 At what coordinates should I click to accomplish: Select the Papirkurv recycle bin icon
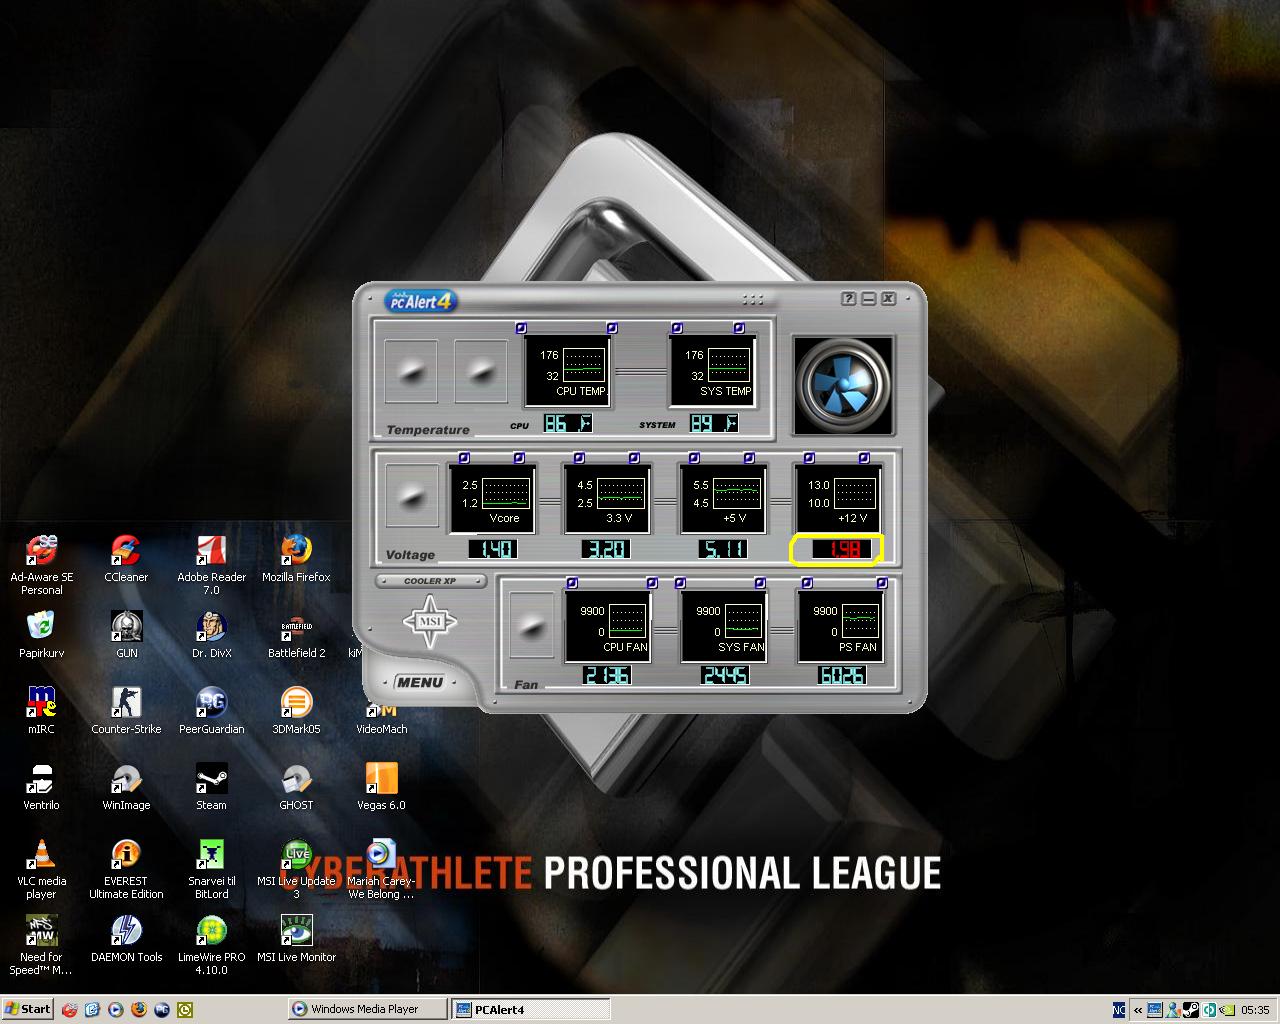(40, 635)
